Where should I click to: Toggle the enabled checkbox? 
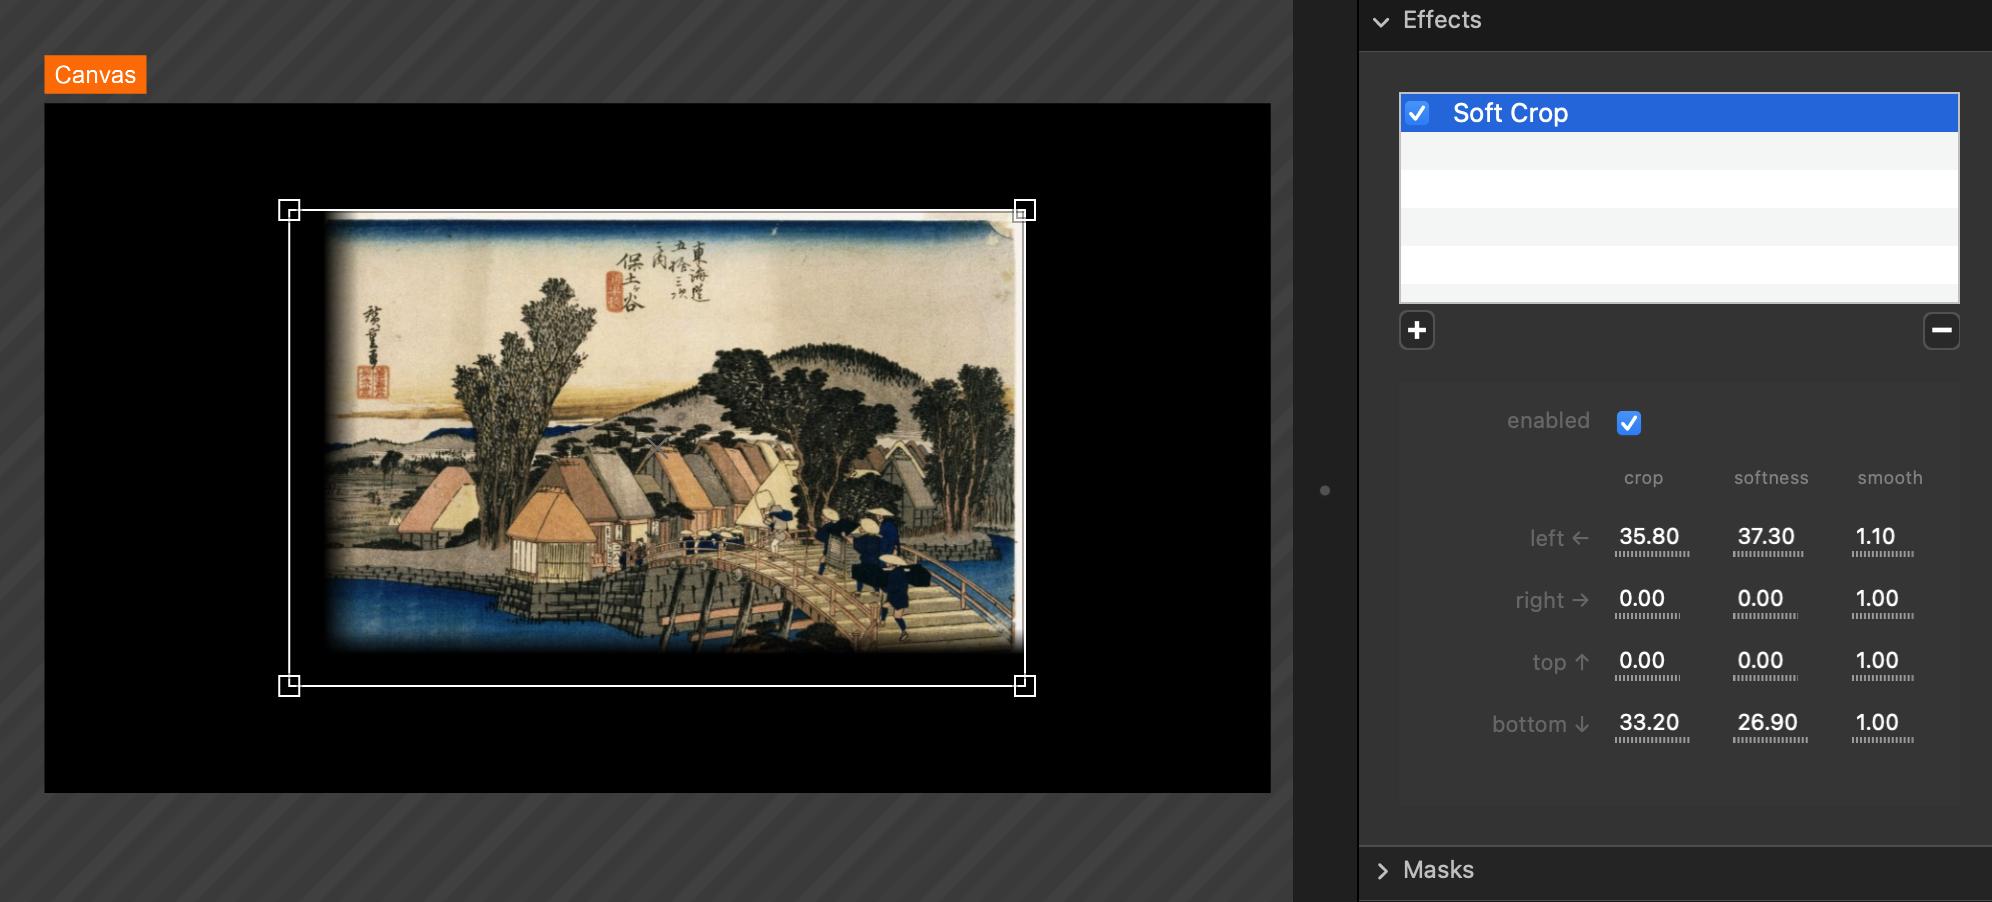coord(1628,423)
